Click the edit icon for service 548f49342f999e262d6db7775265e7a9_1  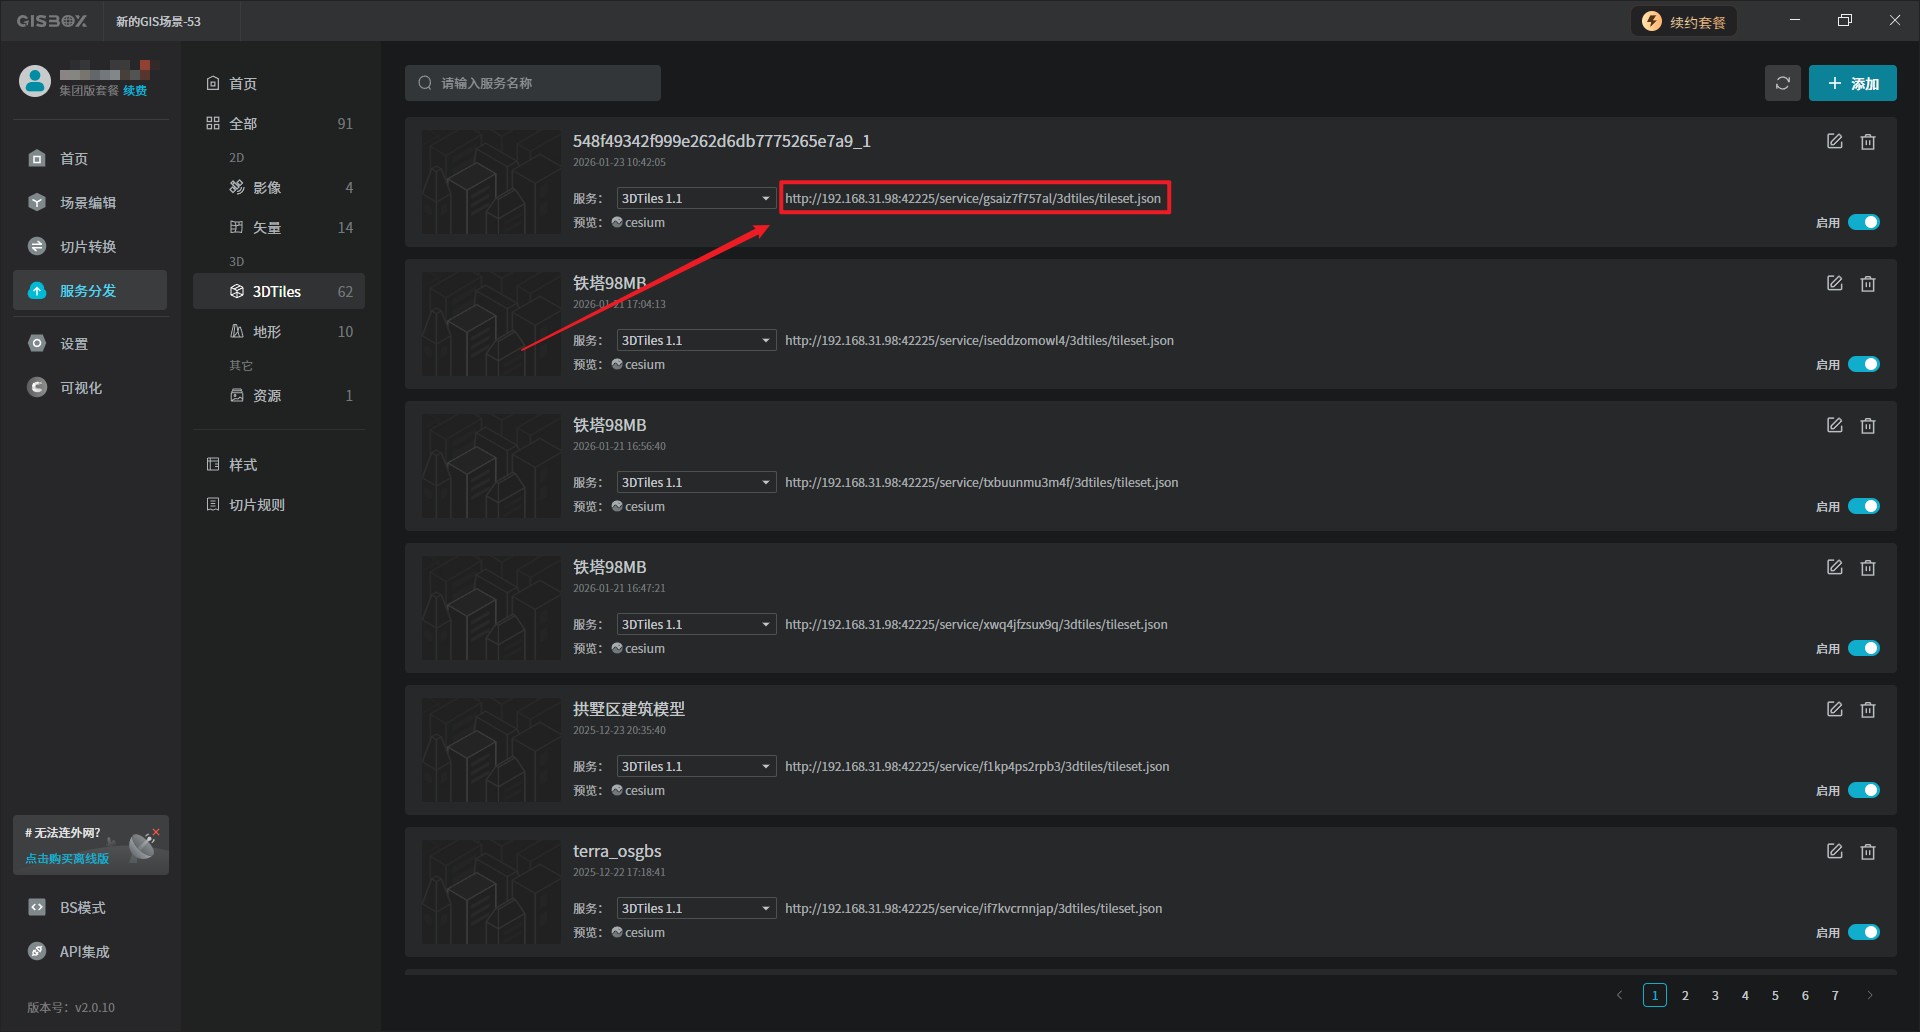click(1834, 142)
